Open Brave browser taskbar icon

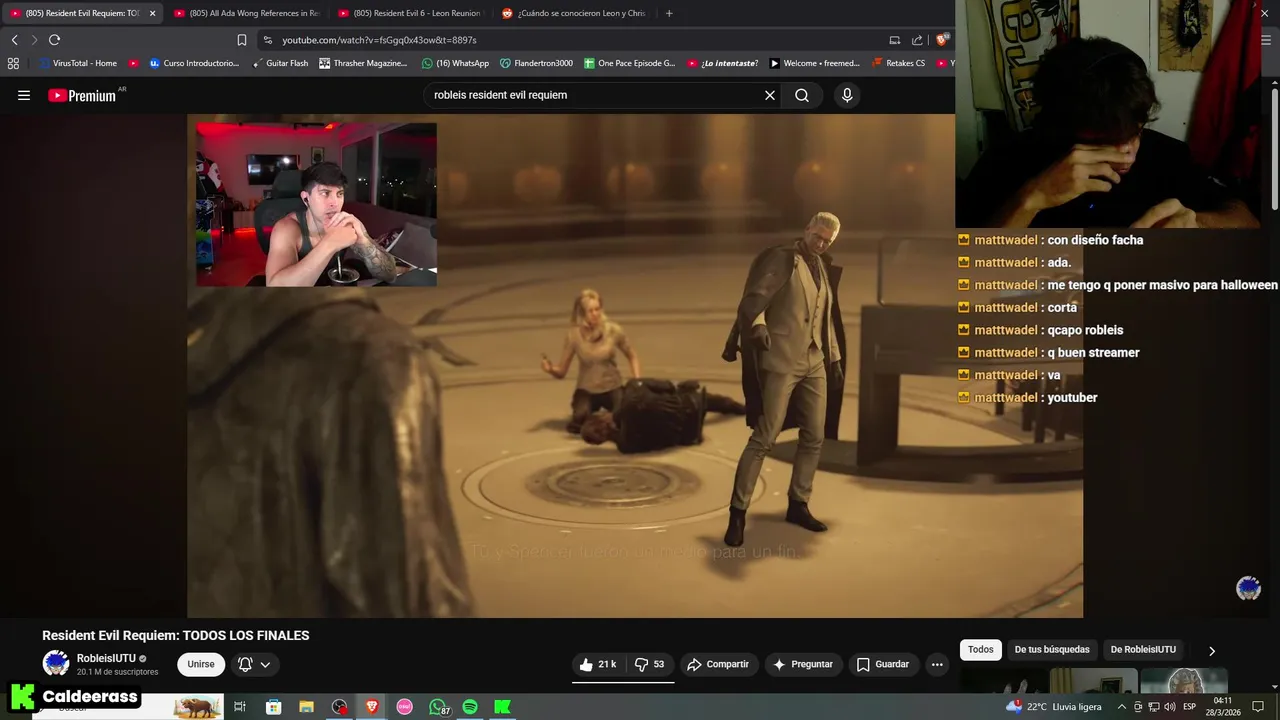[x=372, y=707]
